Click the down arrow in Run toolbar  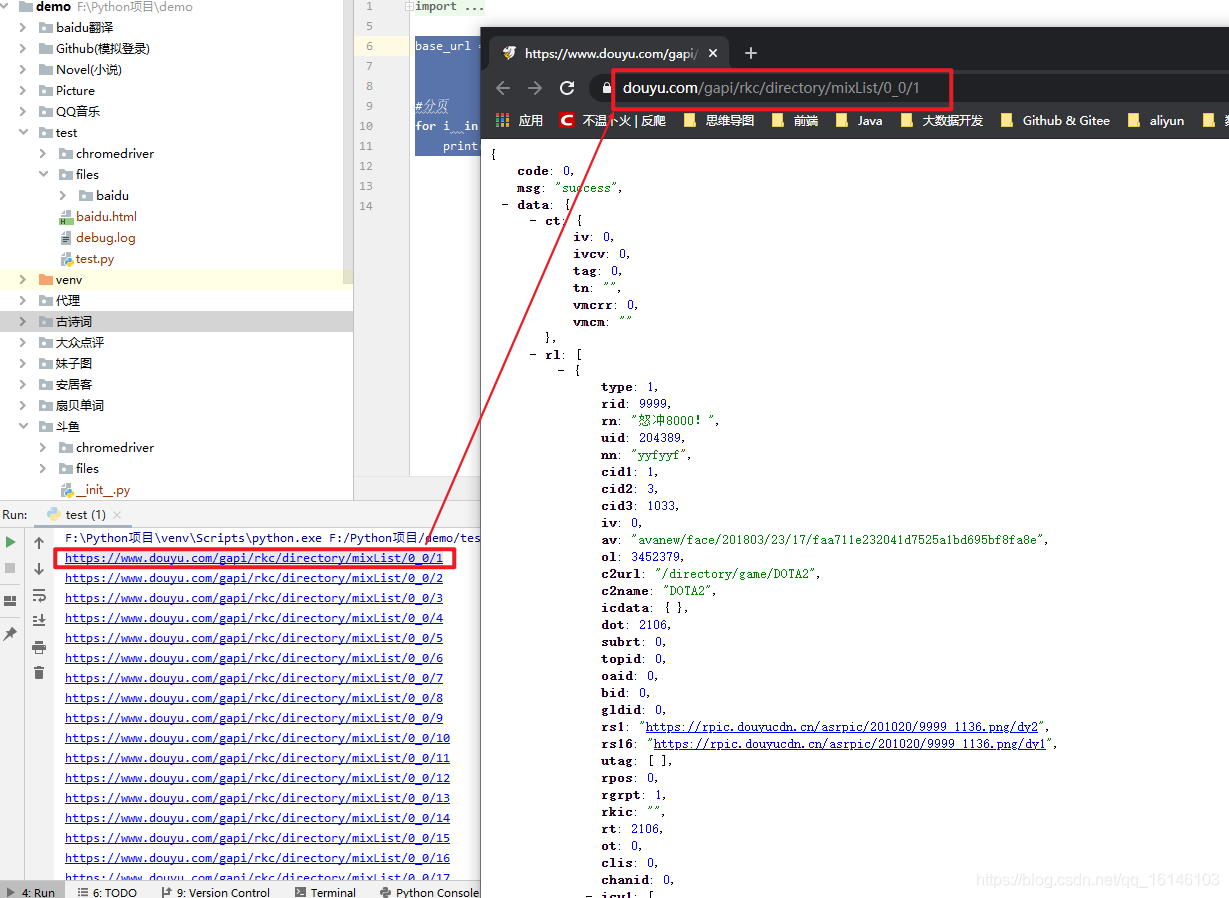pos(39,569)
